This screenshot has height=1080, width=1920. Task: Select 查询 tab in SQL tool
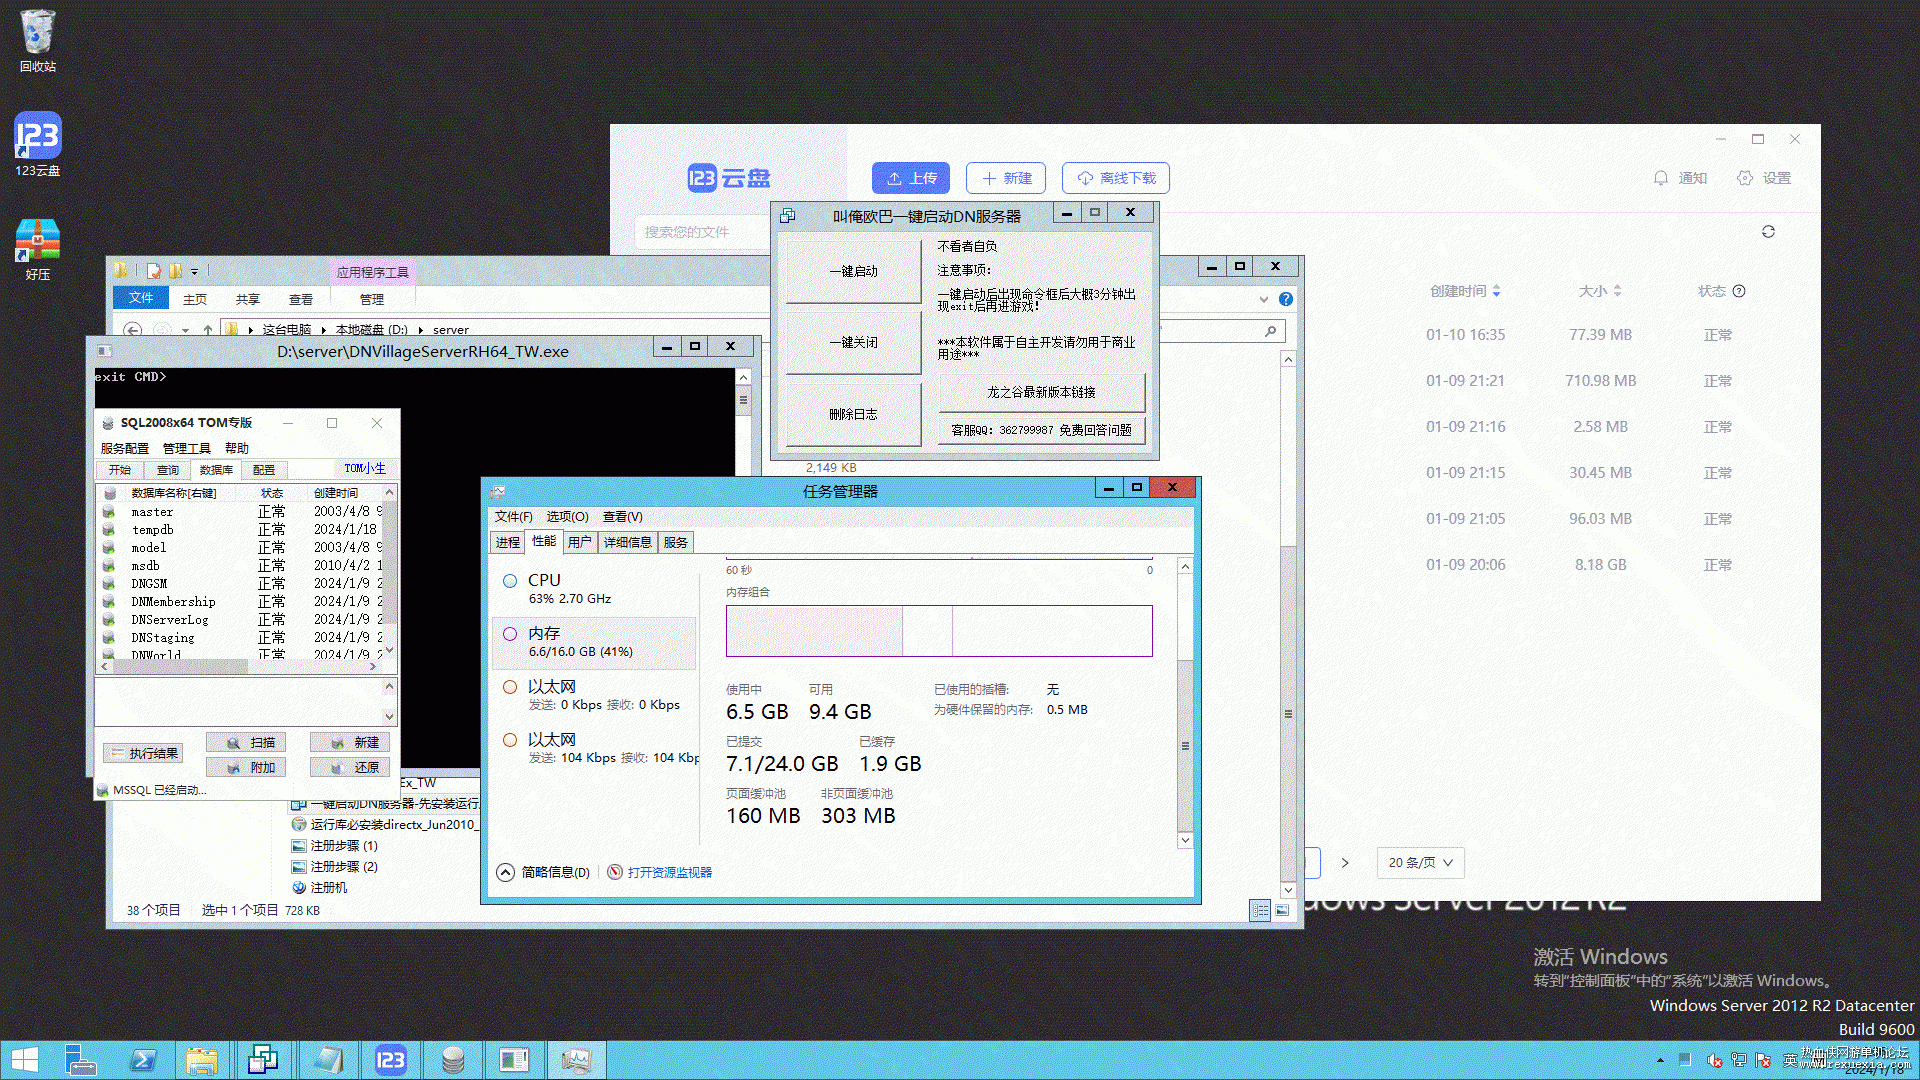(168, 470)
